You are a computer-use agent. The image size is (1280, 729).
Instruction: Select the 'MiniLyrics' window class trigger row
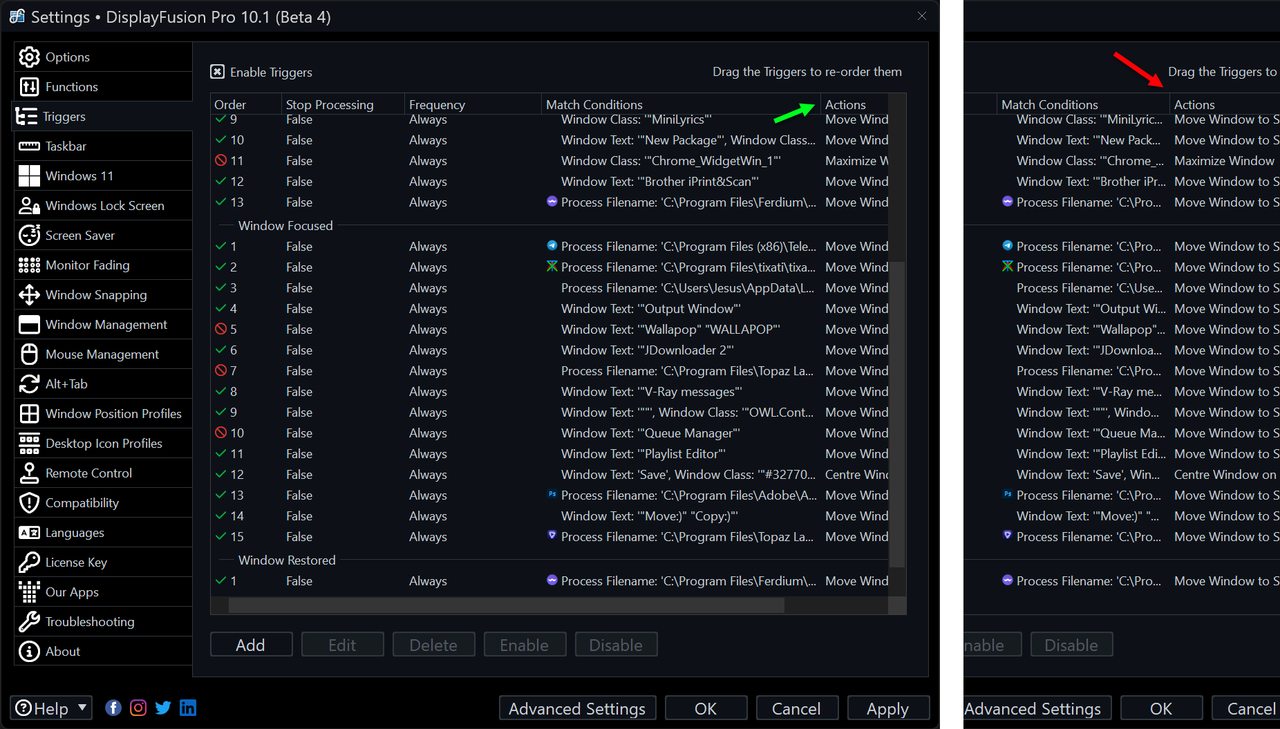point(550,120)
